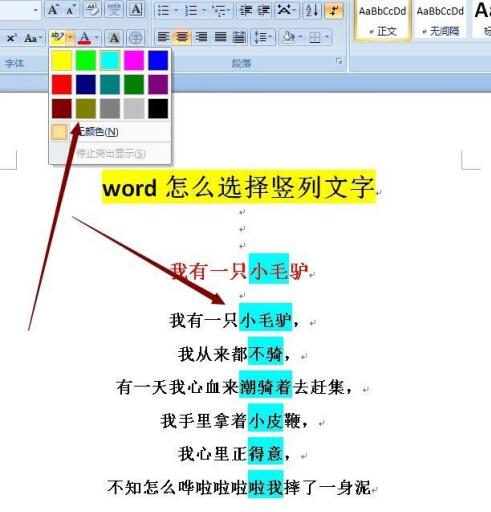This screenshot has height=512, width=491.
Task: Click the paragraph shading bucket icon
Action: pos(288,37)
